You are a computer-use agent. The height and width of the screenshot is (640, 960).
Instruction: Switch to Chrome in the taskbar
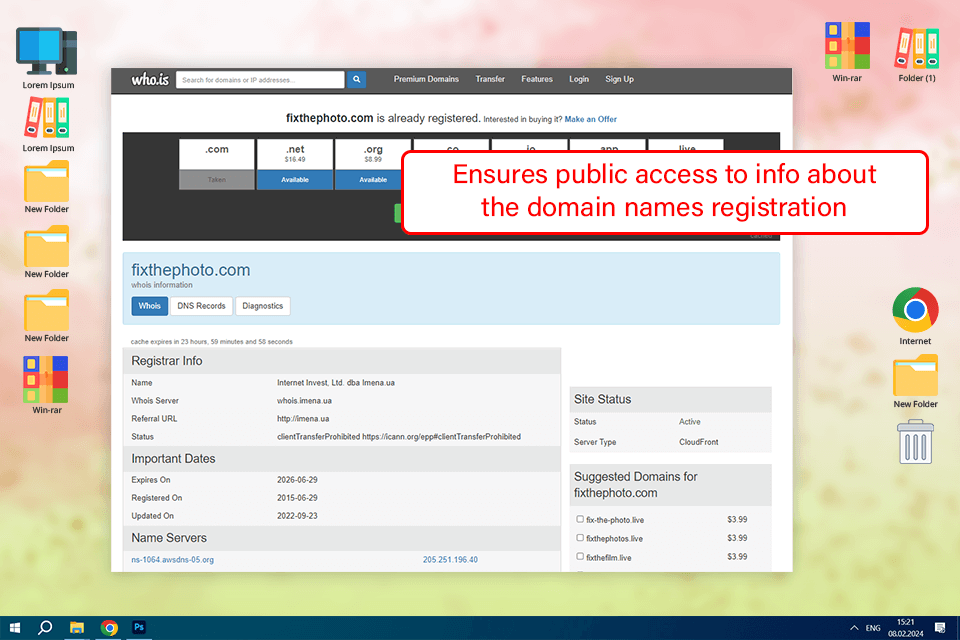click(x=109, y=628)
